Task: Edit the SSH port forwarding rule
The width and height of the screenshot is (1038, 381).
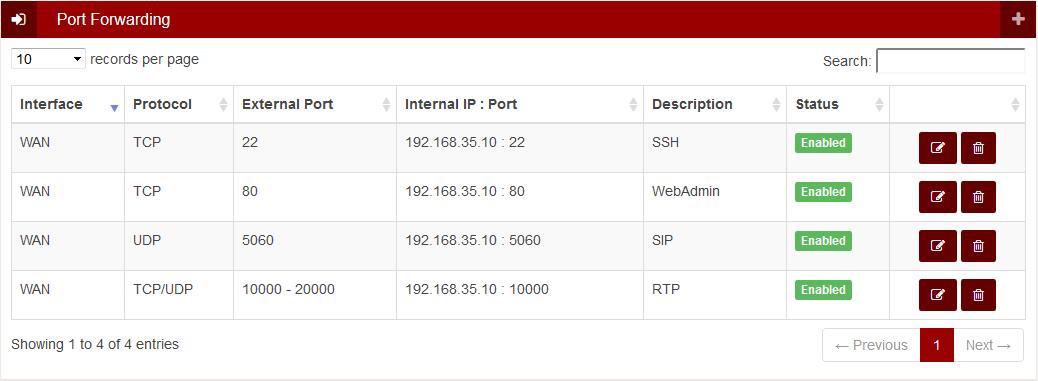Action: (x=937, y=148)
